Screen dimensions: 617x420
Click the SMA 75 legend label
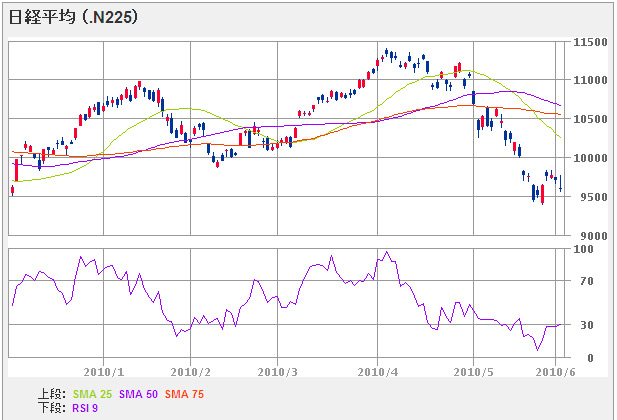(x=184, y=394)
